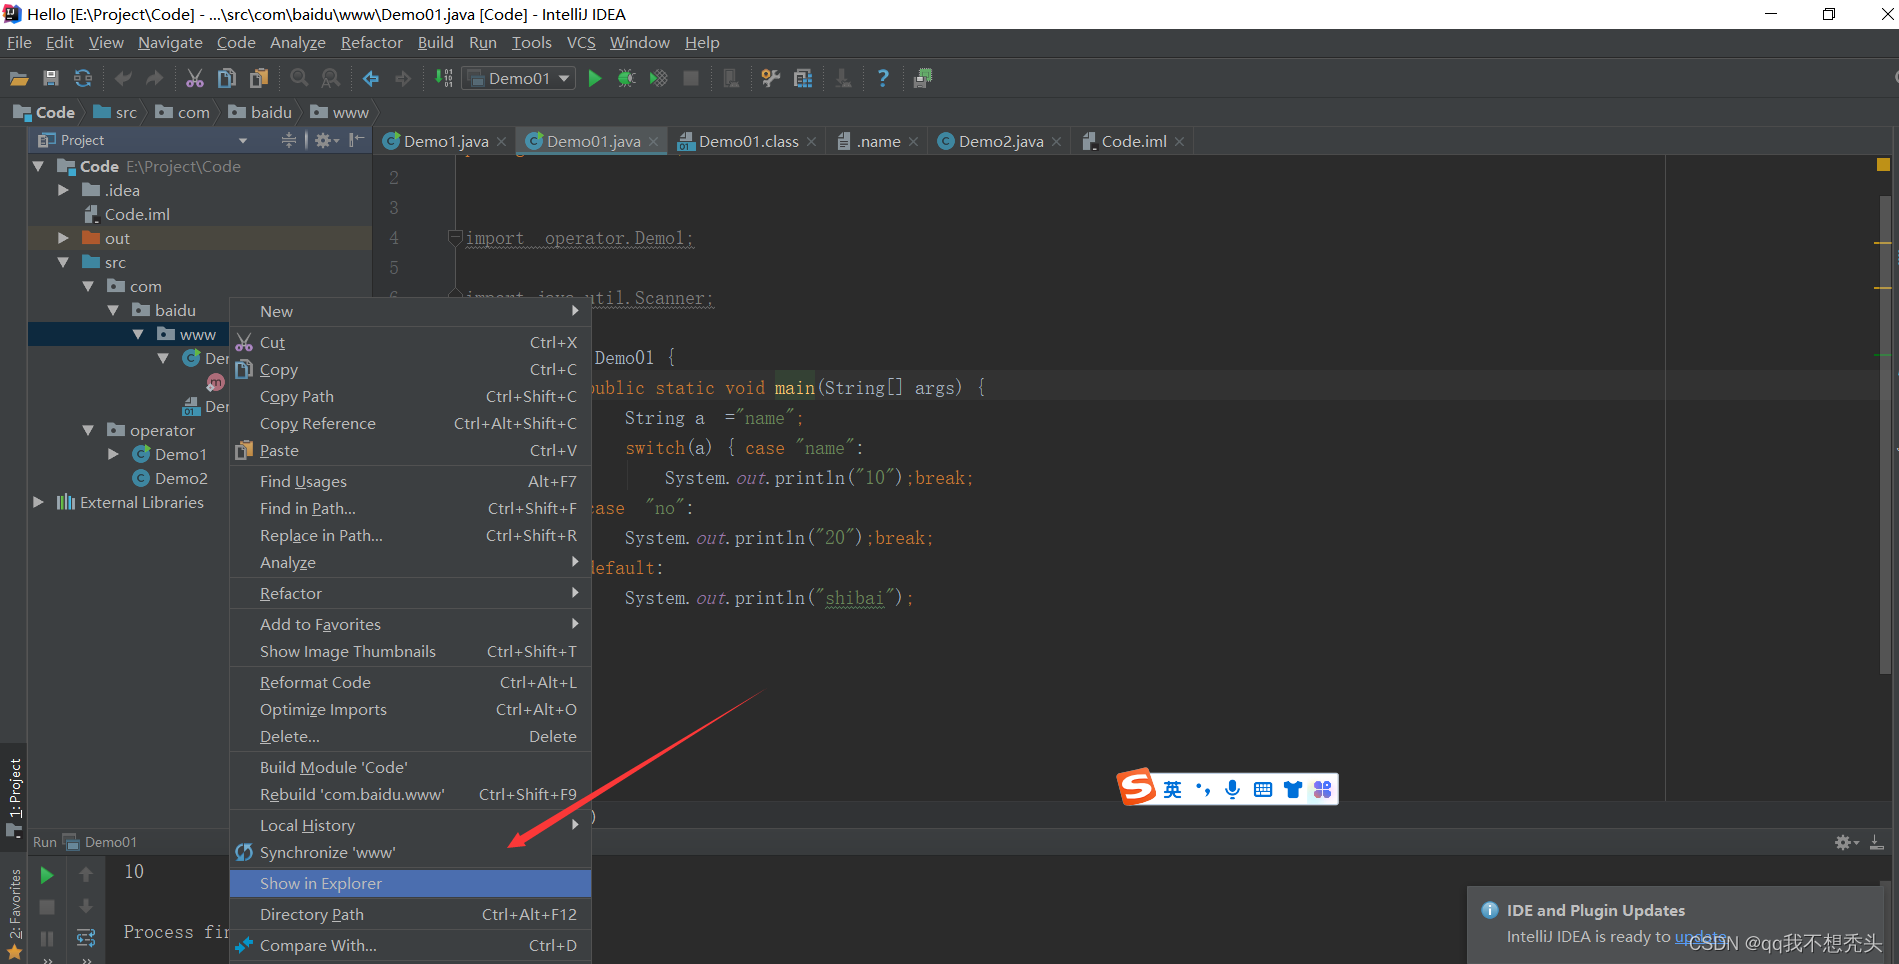Expand the out folder node

63,238
